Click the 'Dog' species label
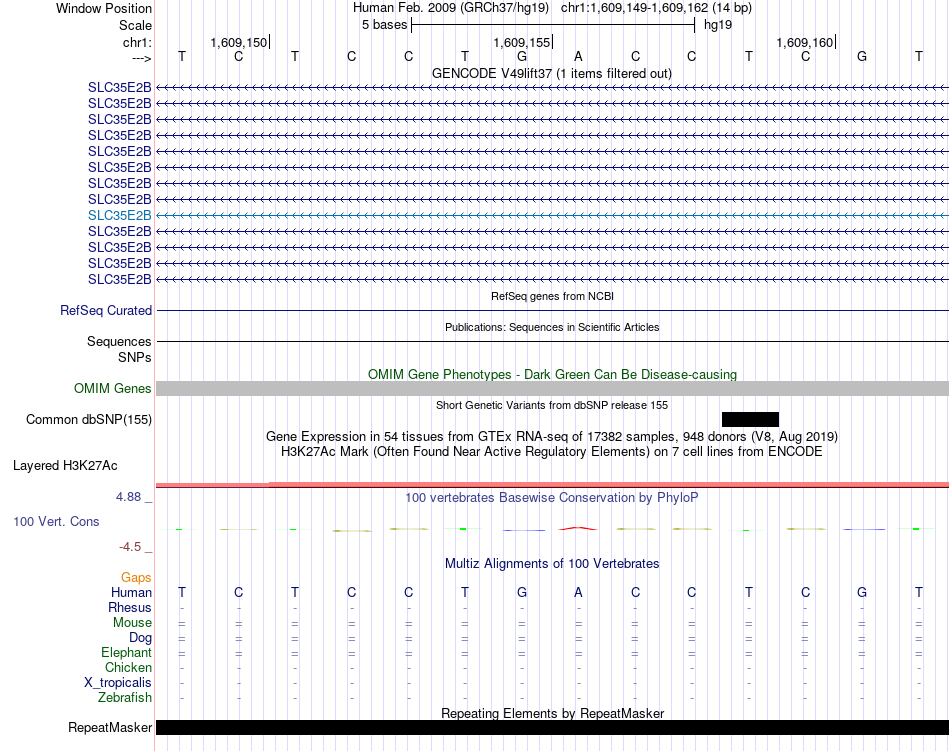The image size is (950, 751). point(140,638)
